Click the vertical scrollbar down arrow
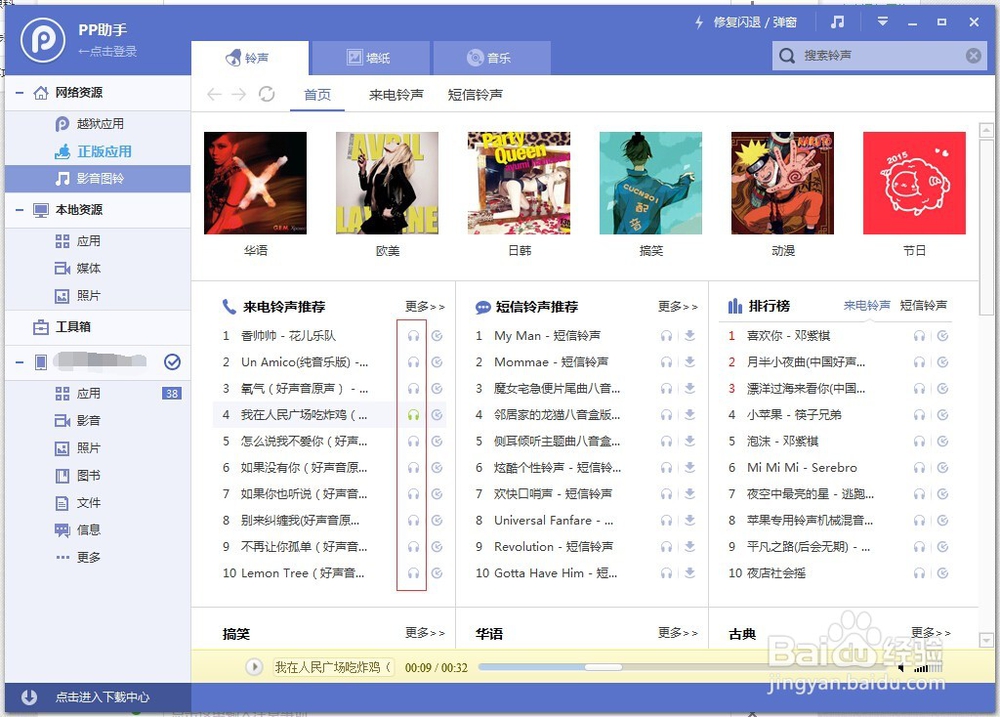1000x717 pixels. point(986,640)
